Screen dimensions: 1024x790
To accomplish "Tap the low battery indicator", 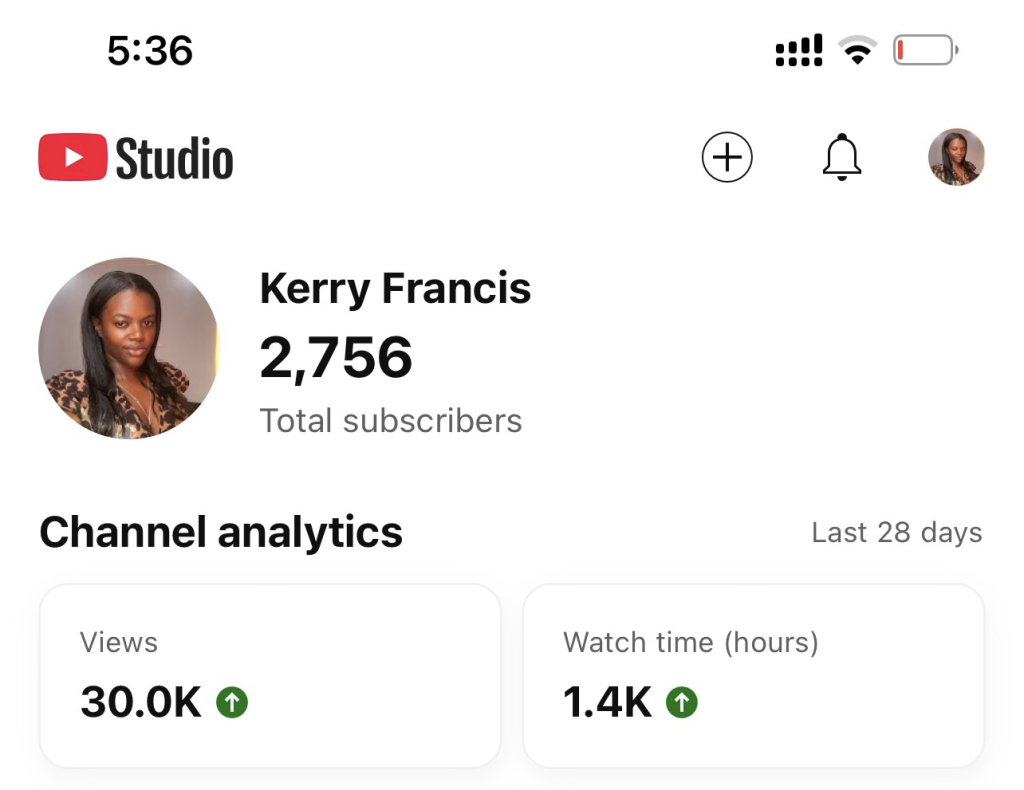I will coord(925,50).
